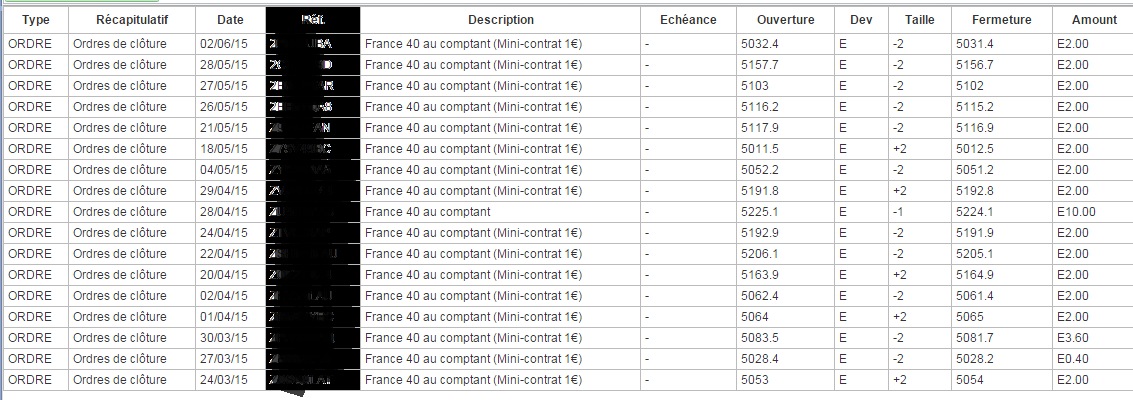Viewport: 1133px width, 400px height.
Task: Click the Dev column header
Action: click(x=860, y=20)
